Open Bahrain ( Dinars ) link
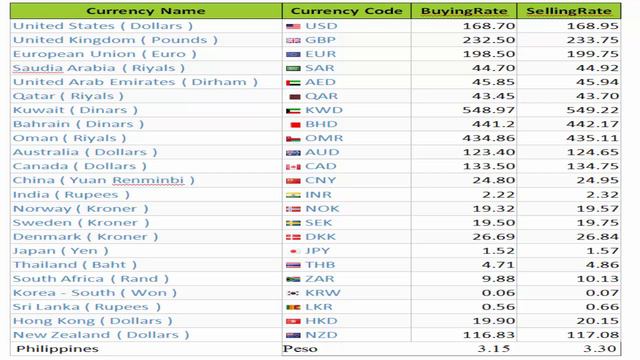The image size is (640, 360). tap(78, 124)
